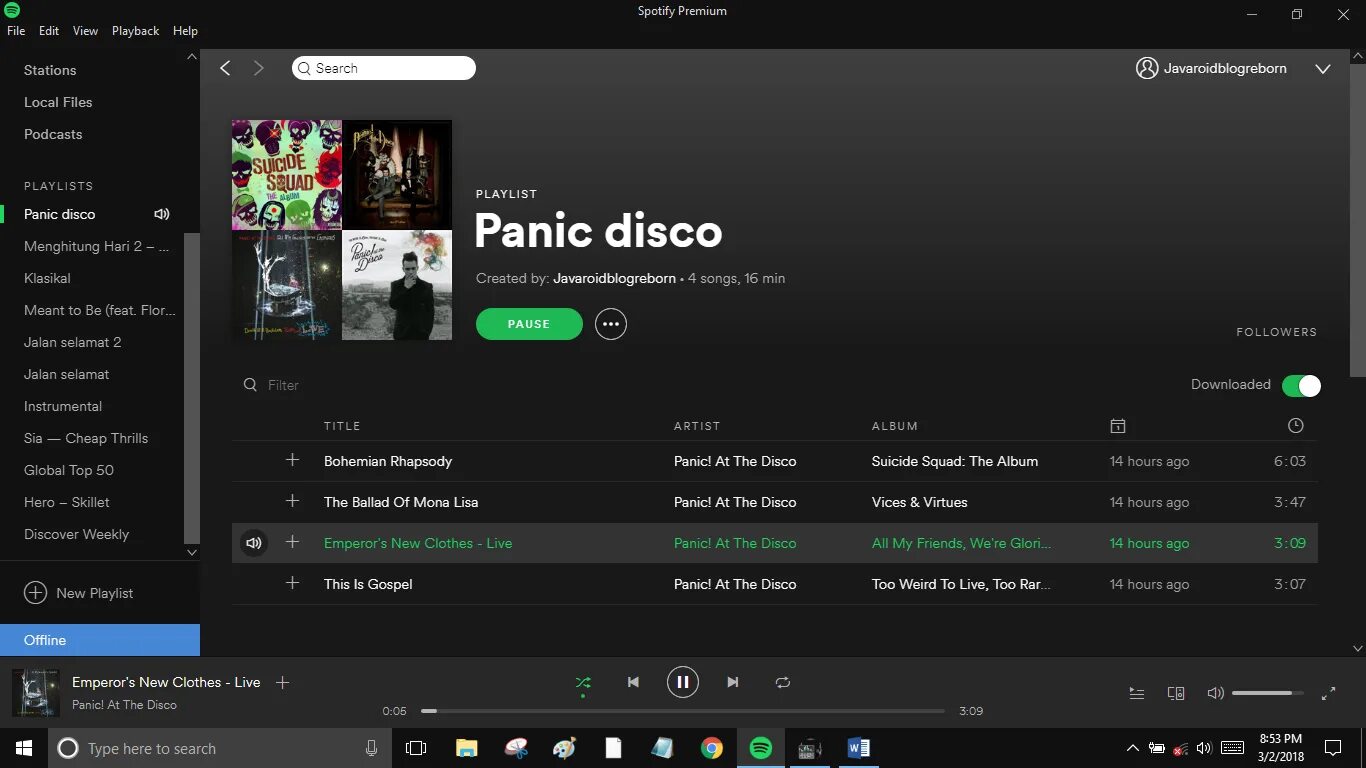Screen dimensions: 1366x768
Task: Enter full screen mode
Action: tap(1329, 693)
